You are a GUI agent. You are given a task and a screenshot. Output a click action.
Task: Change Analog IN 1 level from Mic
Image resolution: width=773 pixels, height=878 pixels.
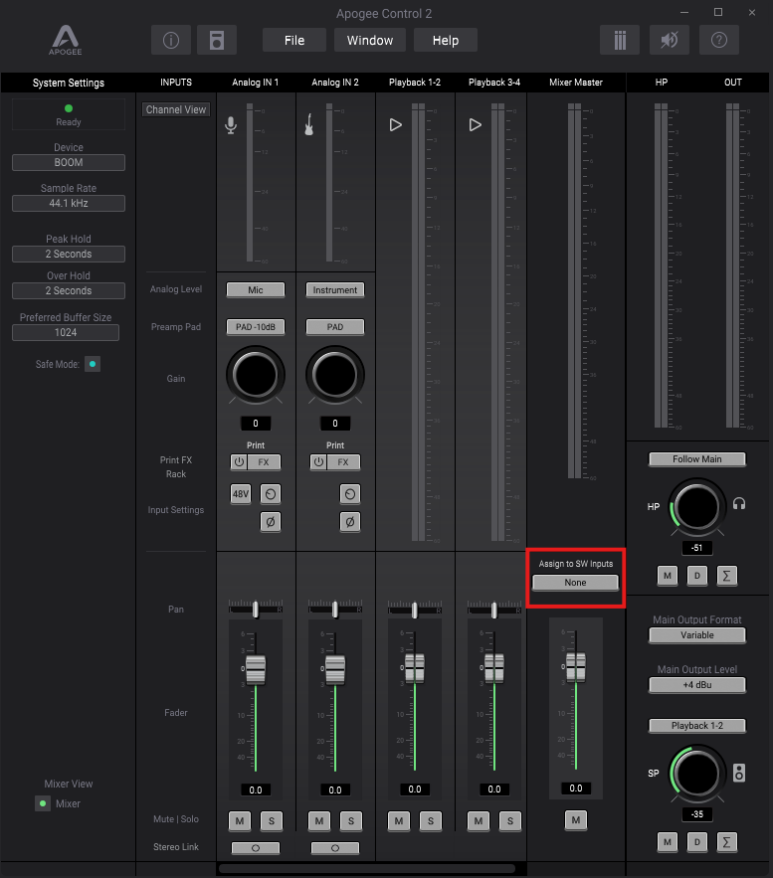pyautogui.click(x=255, y=290)
